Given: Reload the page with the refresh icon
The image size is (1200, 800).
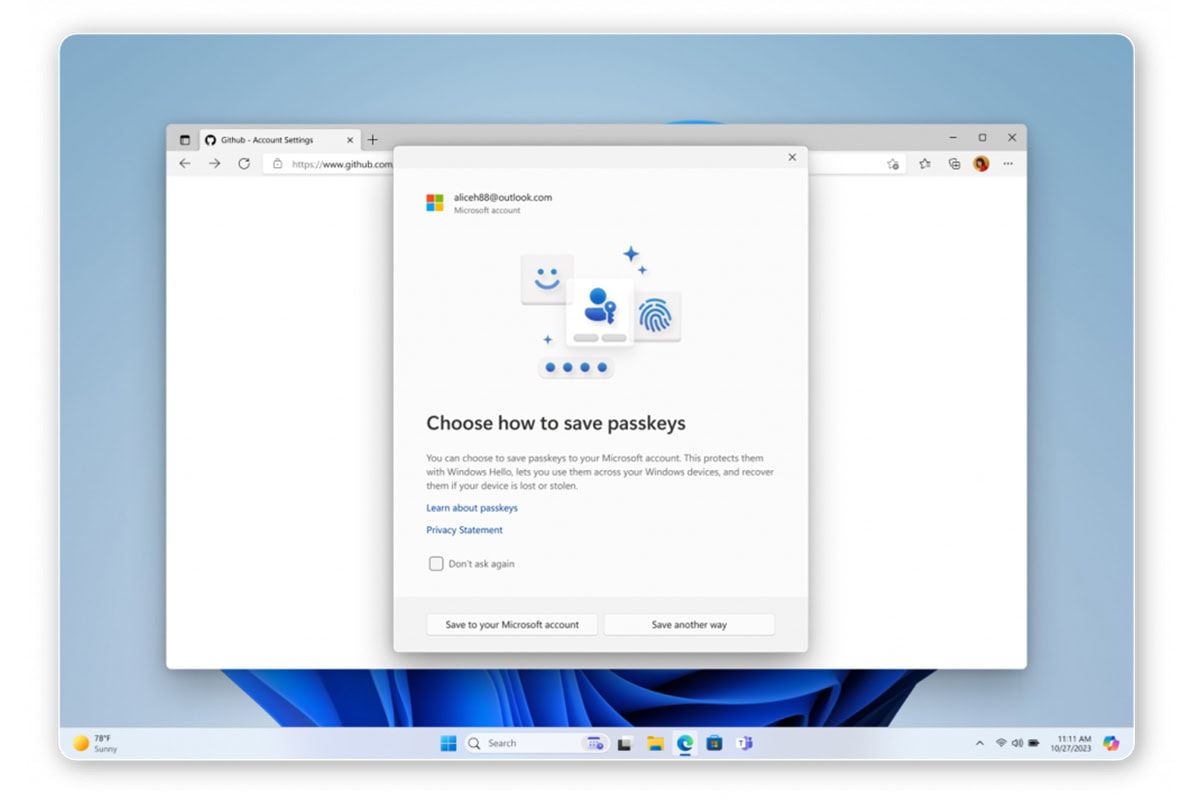Looking at the screenshot, I should click(x=244, y=163).
